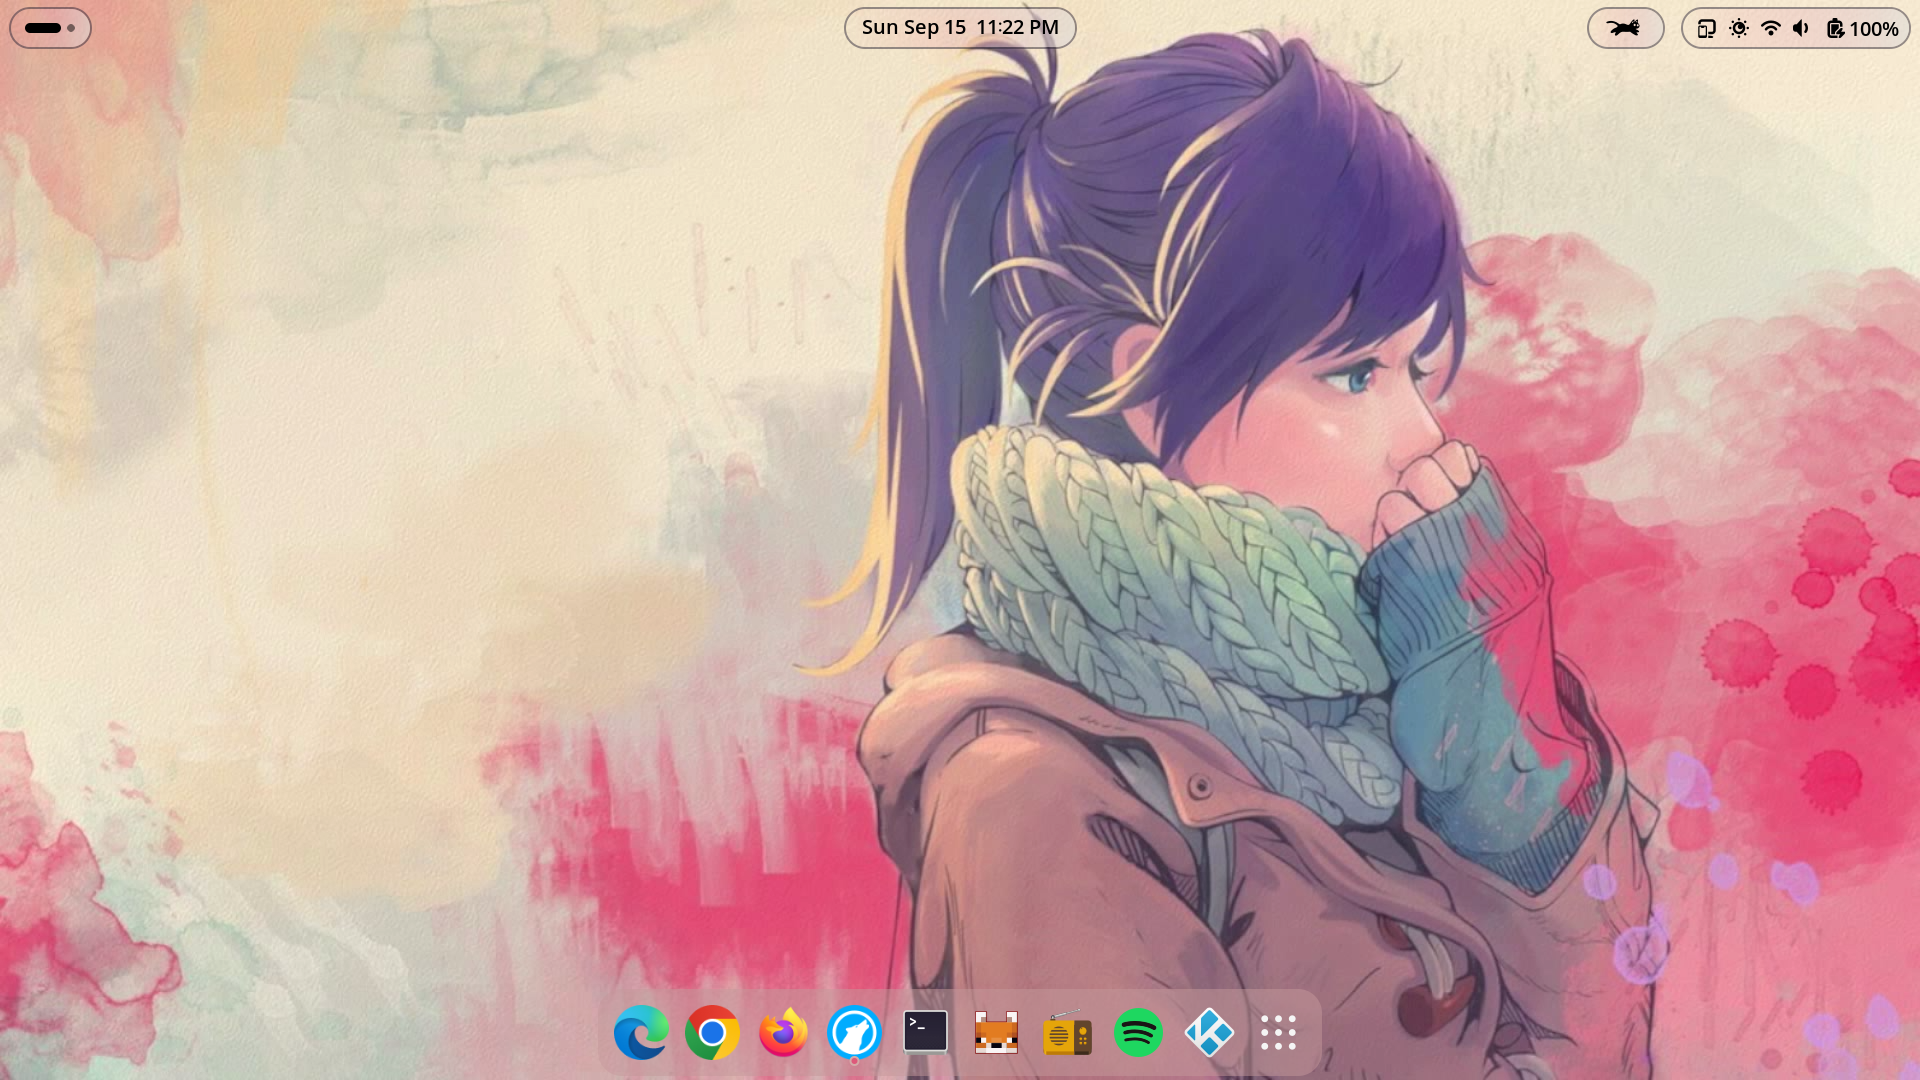Image resolution: width=1920 pixels, height=1080 pixels.
Task: Open the yellow radio app in dock
Action: (x=1067, y=1032)
